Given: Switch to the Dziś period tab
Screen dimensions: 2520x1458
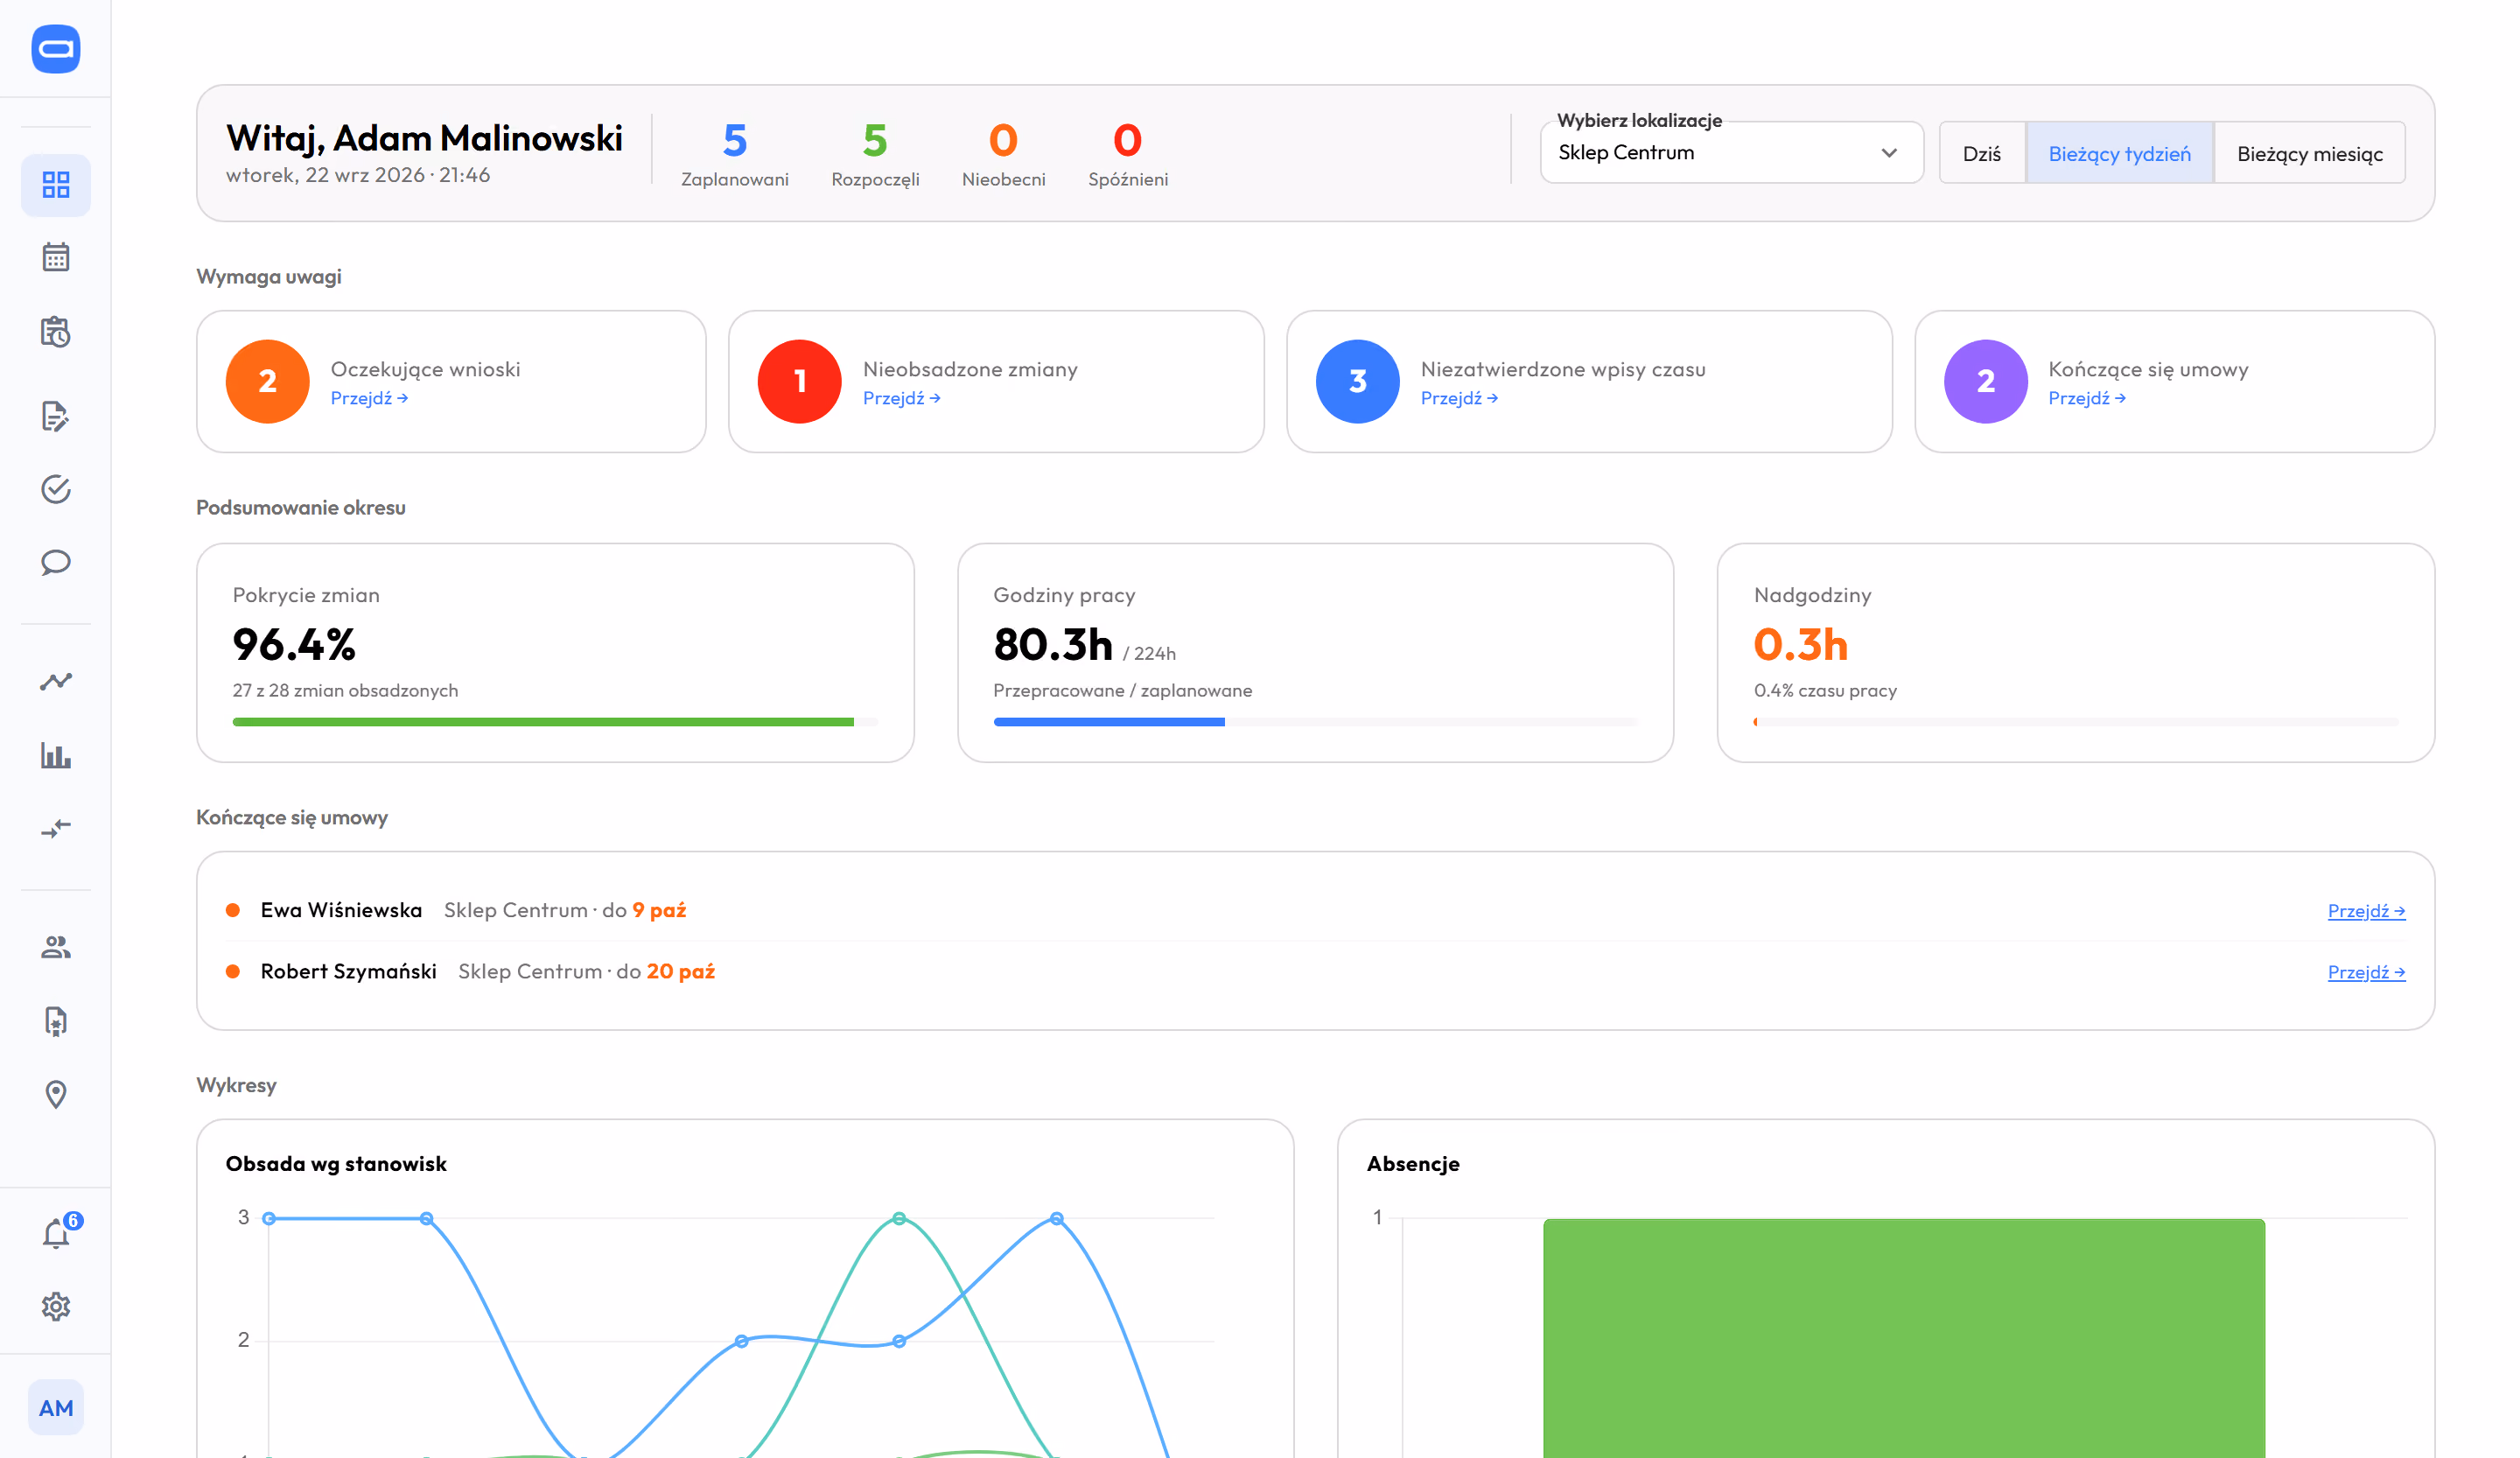Looking at the screenshot, I should tap(1981, 153).
